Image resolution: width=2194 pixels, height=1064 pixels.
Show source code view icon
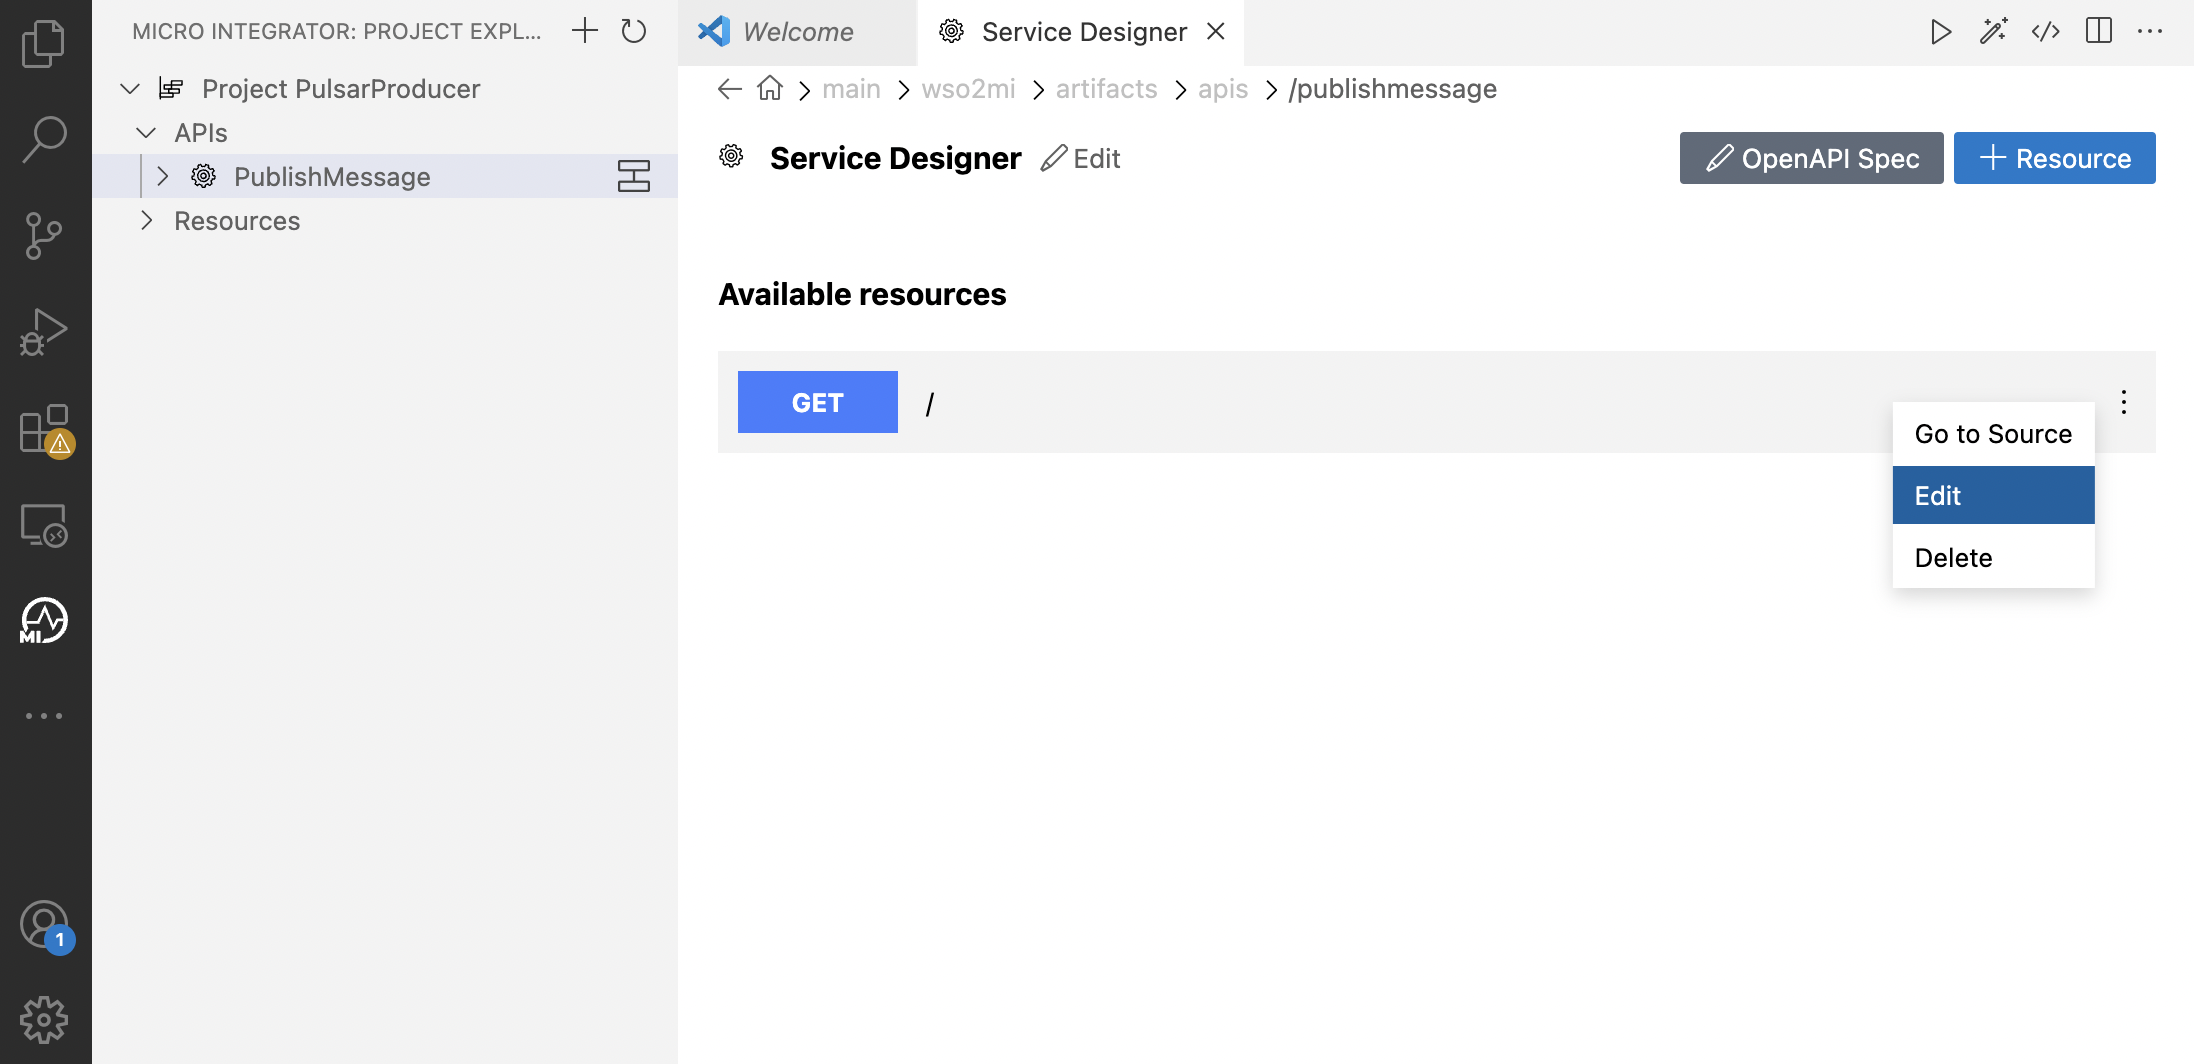2046,32
